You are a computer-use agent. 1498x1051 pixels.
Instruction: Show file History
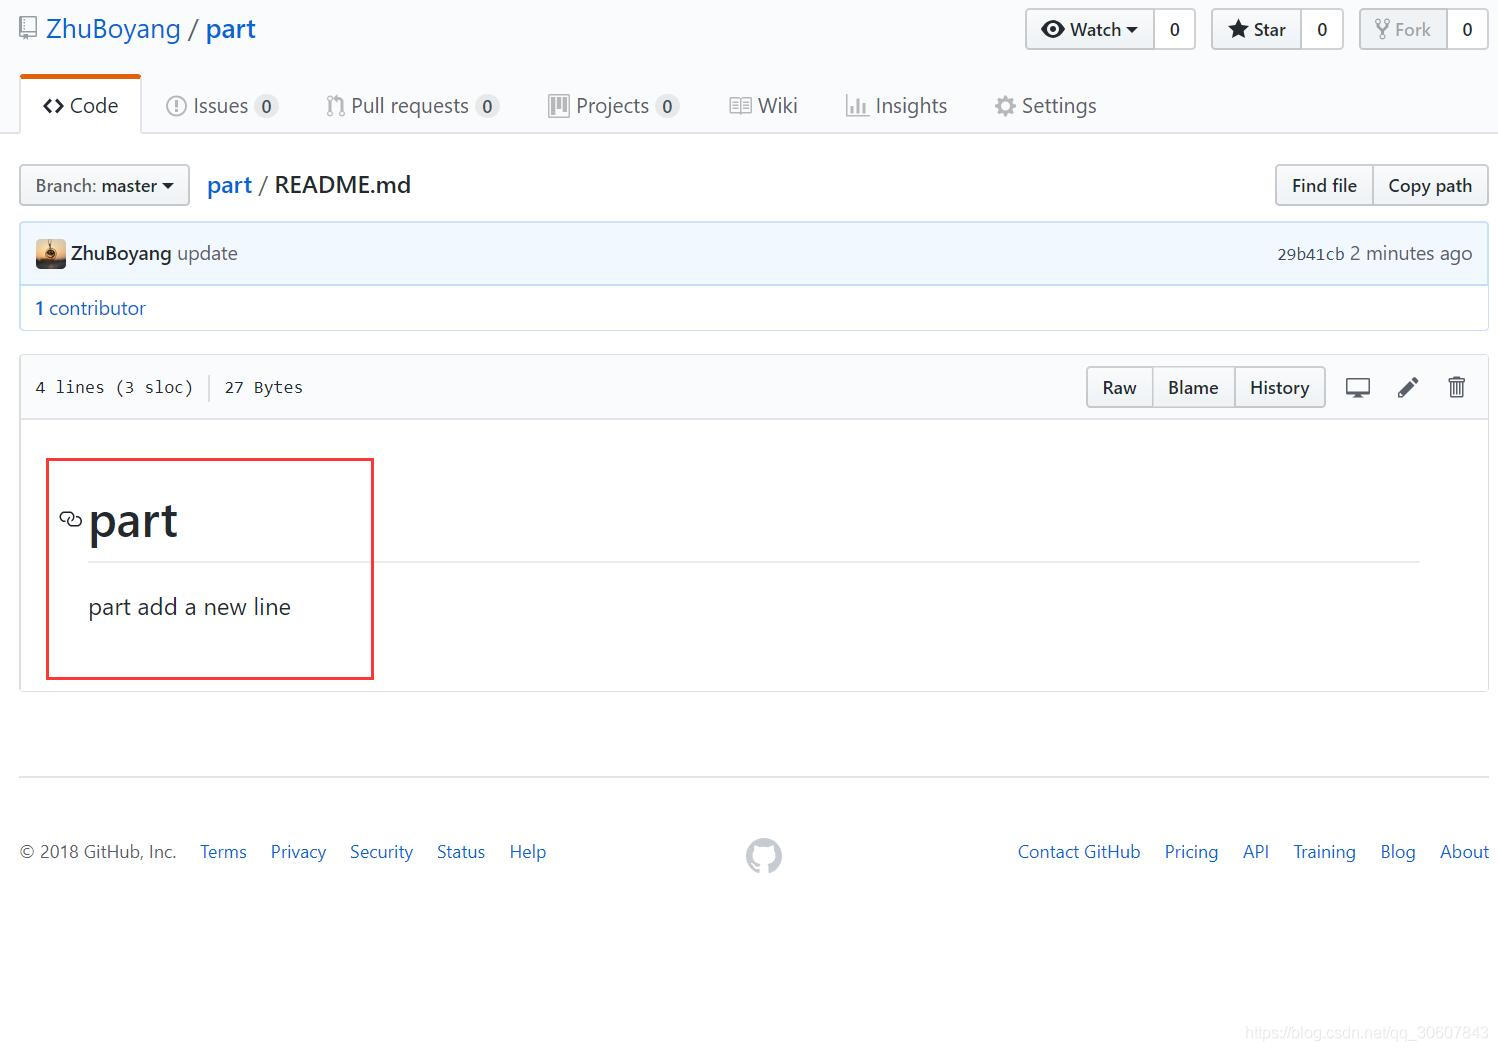[1280, 387]
